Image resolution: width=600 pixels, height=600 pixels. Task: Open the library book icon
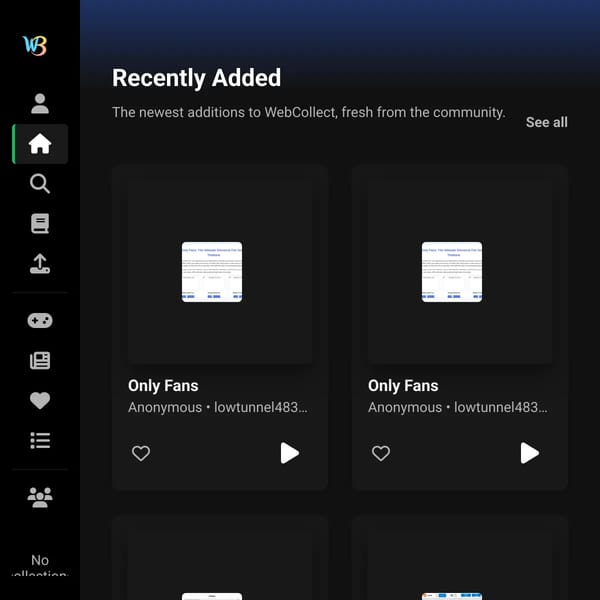pyautogui.click(x=40, y=223)
